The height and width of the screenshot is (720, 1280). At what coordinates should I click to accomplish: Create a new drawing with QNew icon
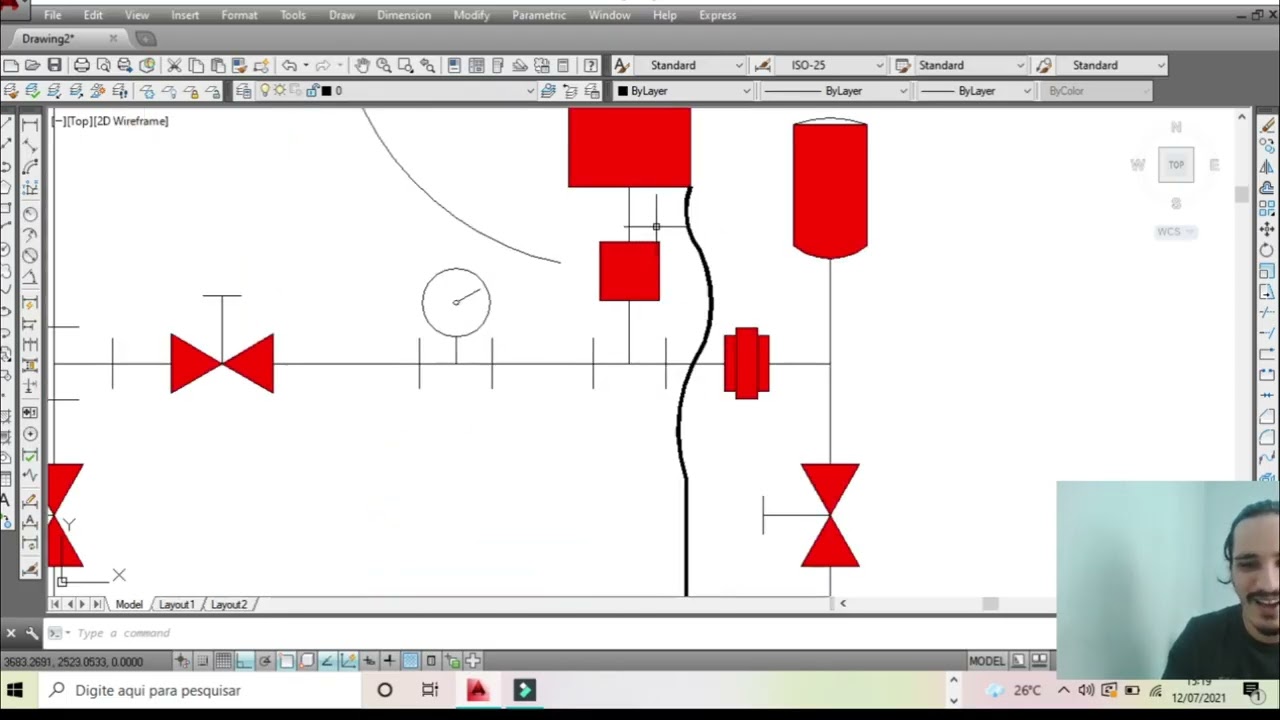pos(11,65)
